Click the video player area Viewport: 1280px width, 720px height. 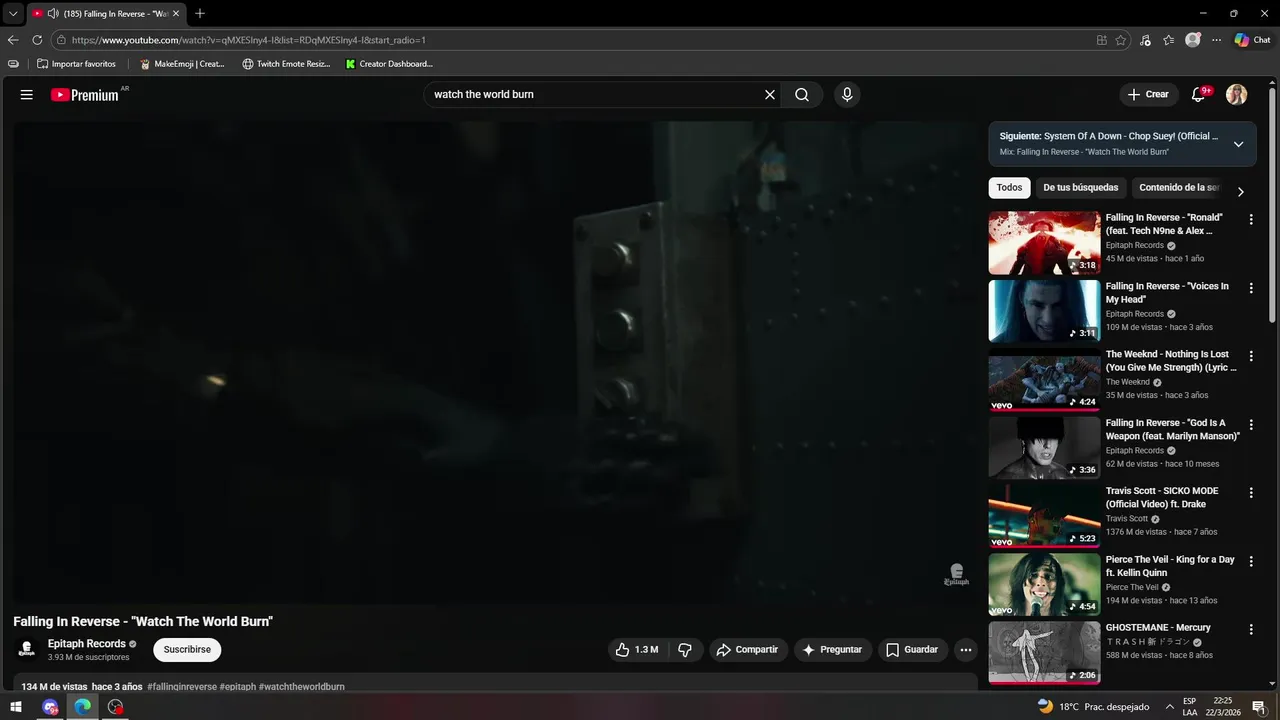tap(496, 363)
